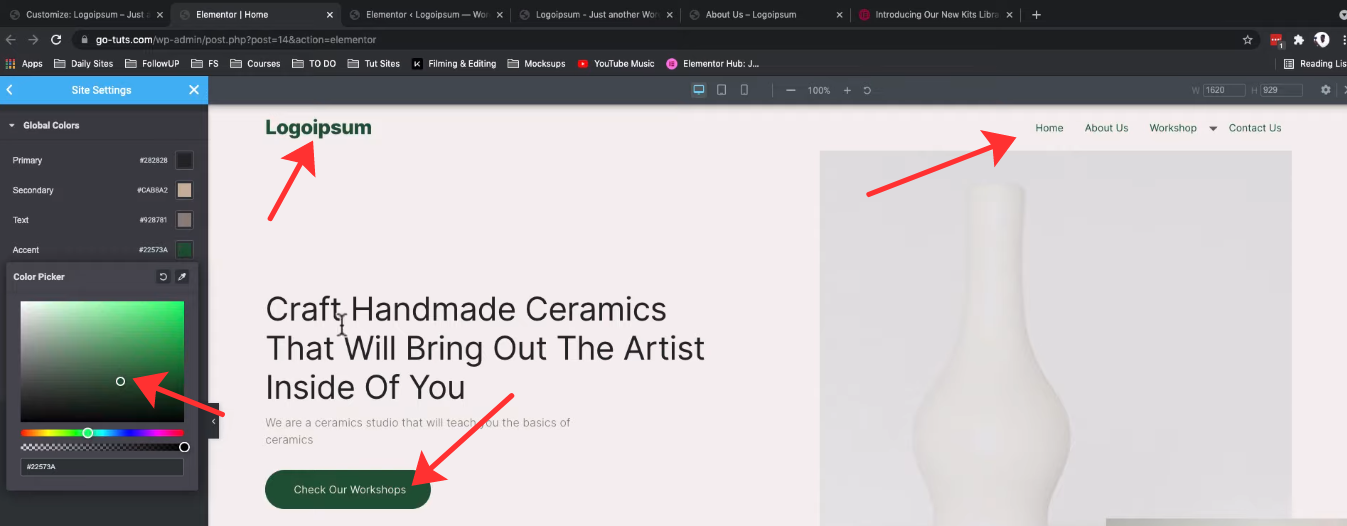Switch to Elementor | Home browser tab
Viewport: 1347px width, 526px height.
click(254, 15)
